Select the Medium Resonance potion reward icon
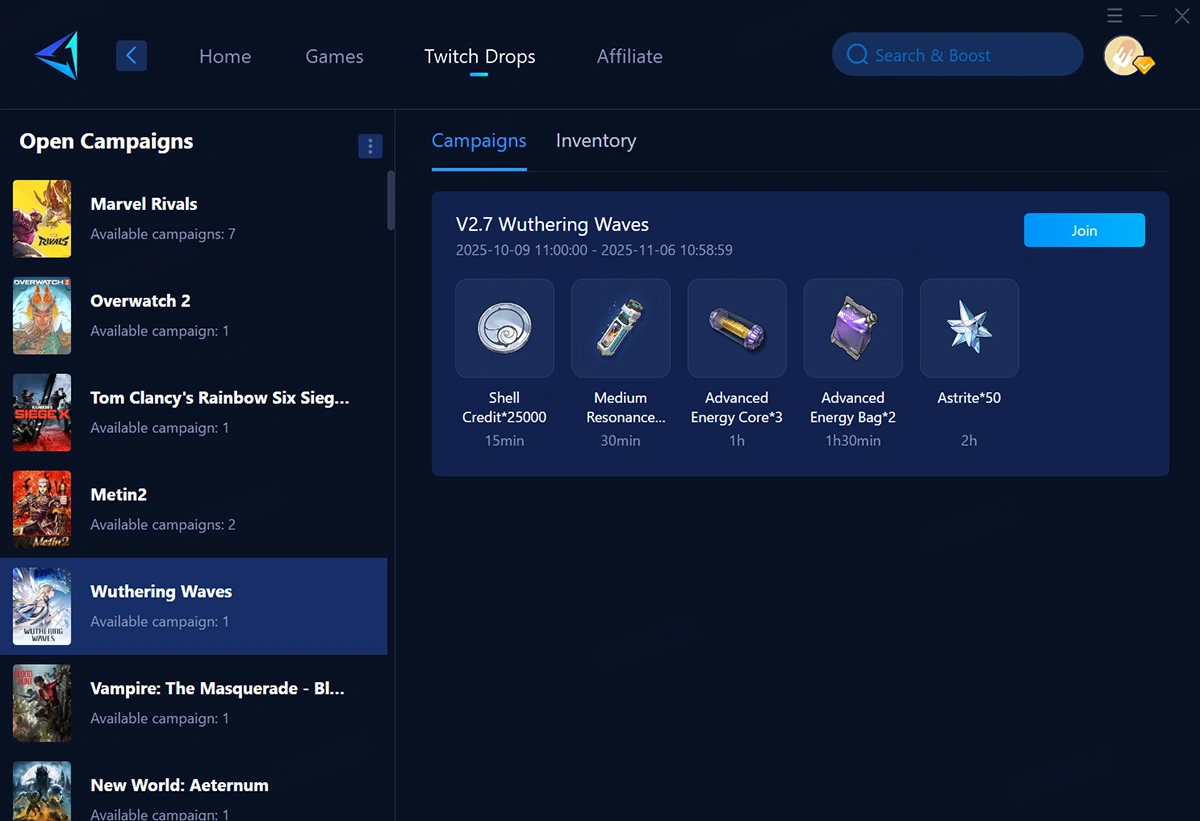The image size is (1200, 821). pyautogui.click(x=620, y=328)
